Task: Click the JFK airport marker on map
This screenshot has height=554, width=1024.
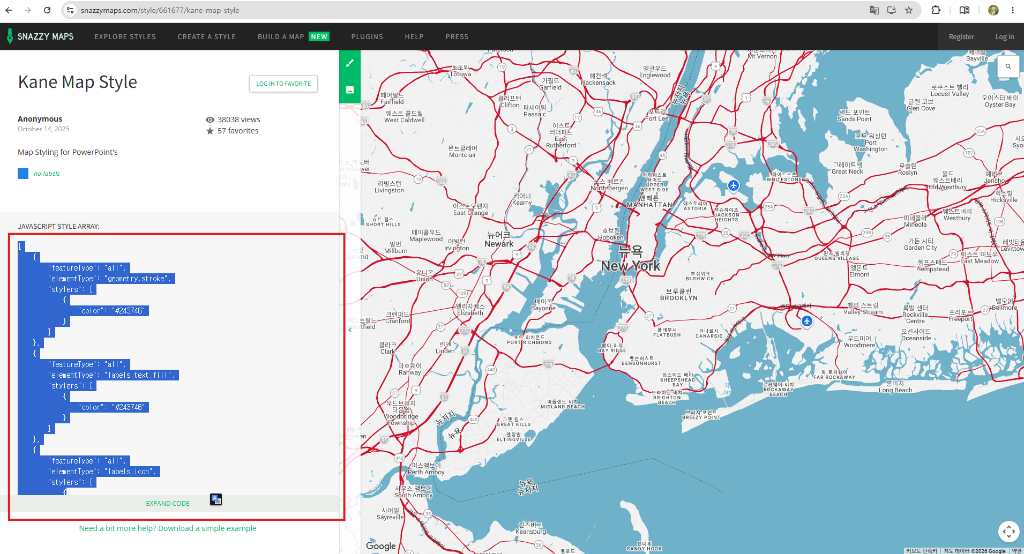Action: (x=807, y=321)
